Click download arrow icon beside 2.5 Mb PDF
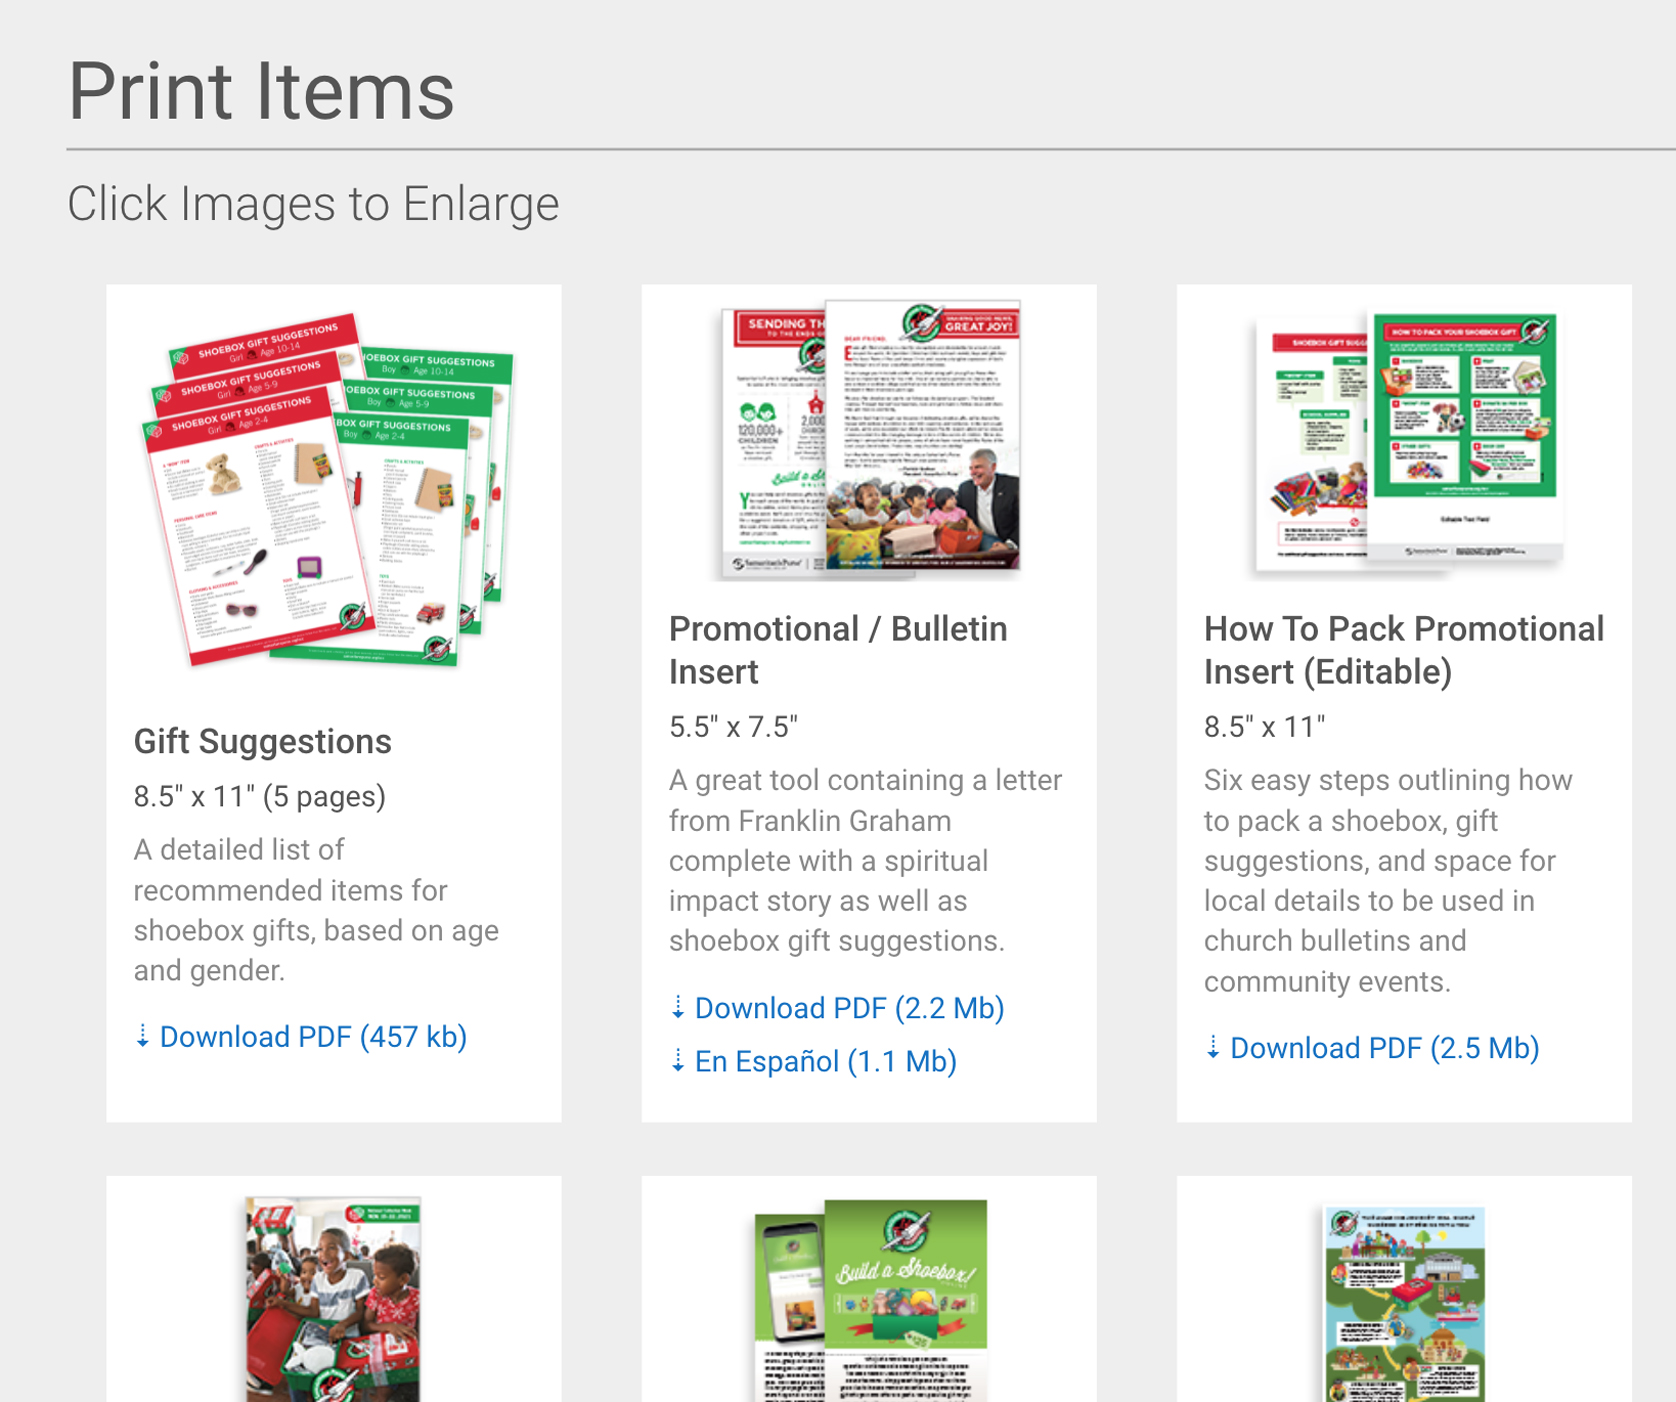The width and height of the screenshot is (1676, 1402). [x=1212, y=1048]
